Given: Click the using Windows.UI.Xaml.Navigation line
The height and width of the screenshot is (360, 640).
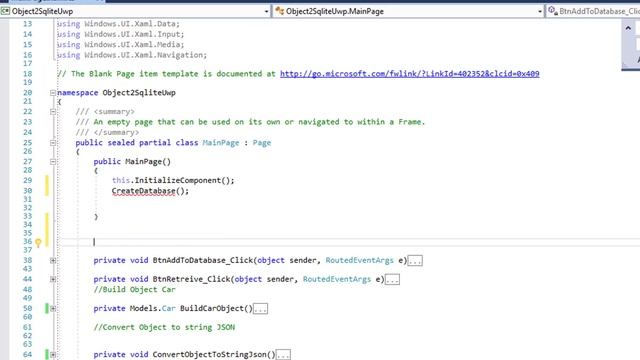Looking at the screenshot, I should (132, 55).
